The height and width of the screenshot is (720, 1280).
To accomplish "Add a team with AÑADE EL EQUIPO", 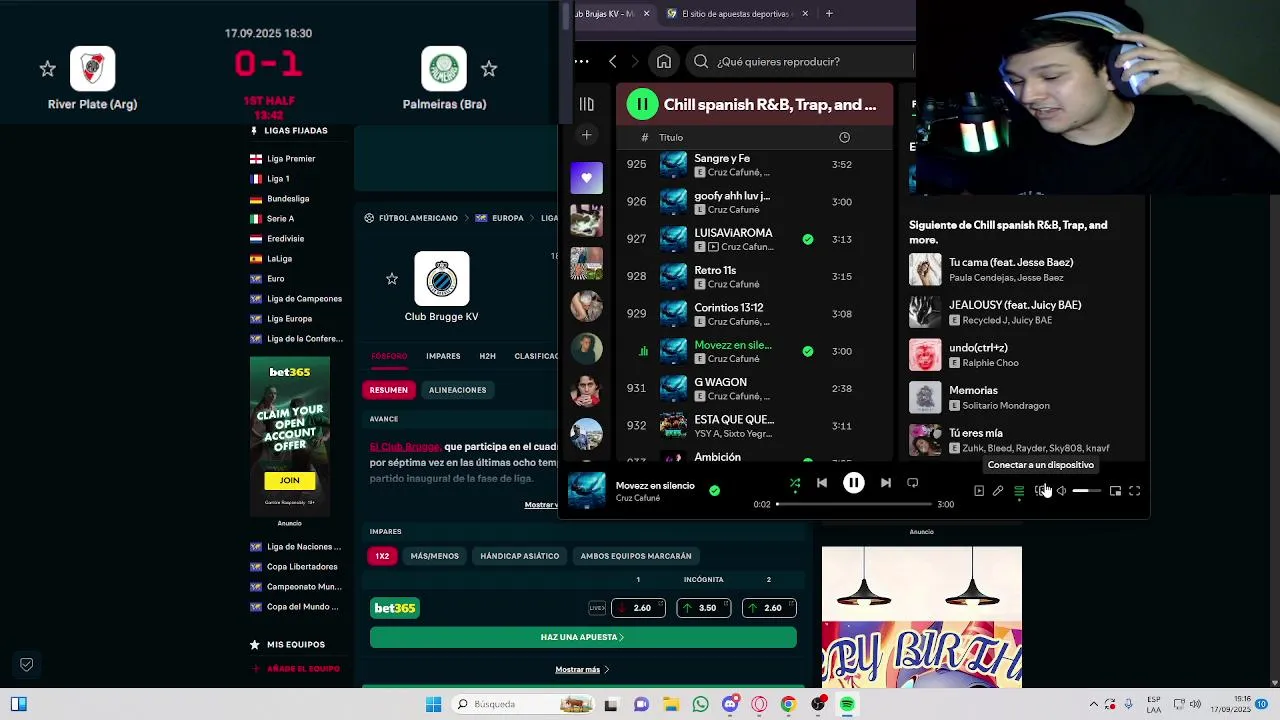I will click(296, 669).
